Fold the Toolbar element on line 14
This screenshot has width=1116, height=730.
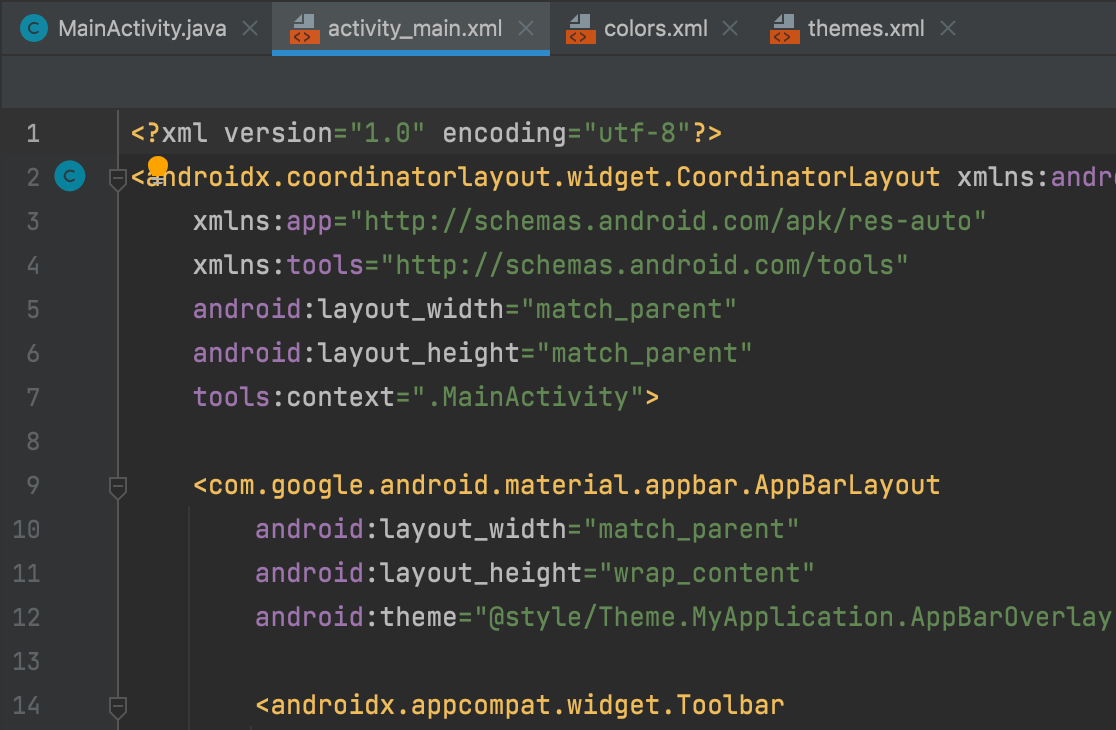point(118,706)
